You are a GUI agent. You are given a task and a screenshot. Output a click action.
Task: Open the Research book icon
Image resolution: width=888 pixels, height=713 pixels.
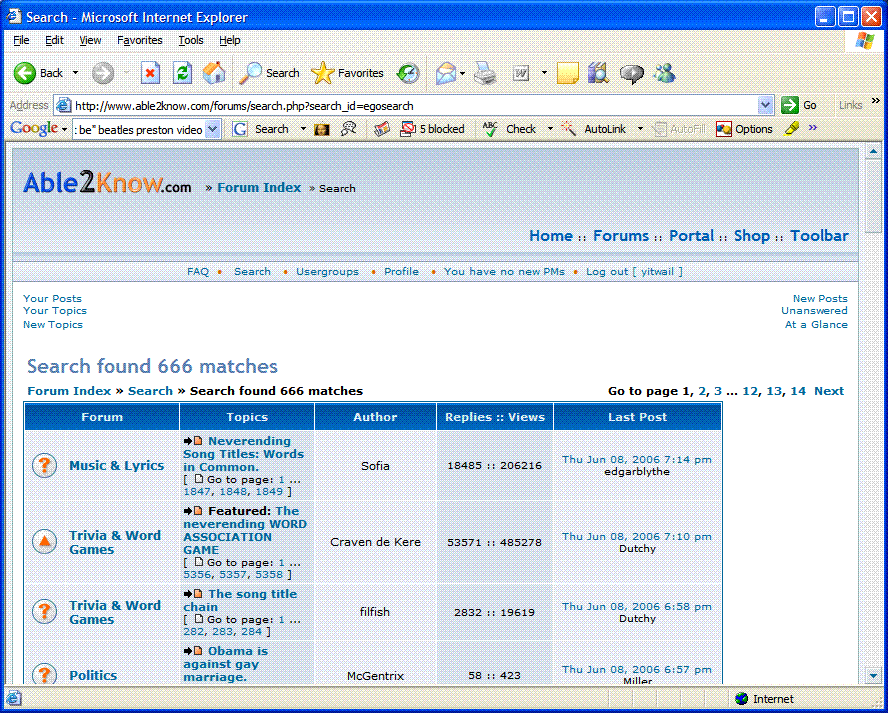pos(598,73)
